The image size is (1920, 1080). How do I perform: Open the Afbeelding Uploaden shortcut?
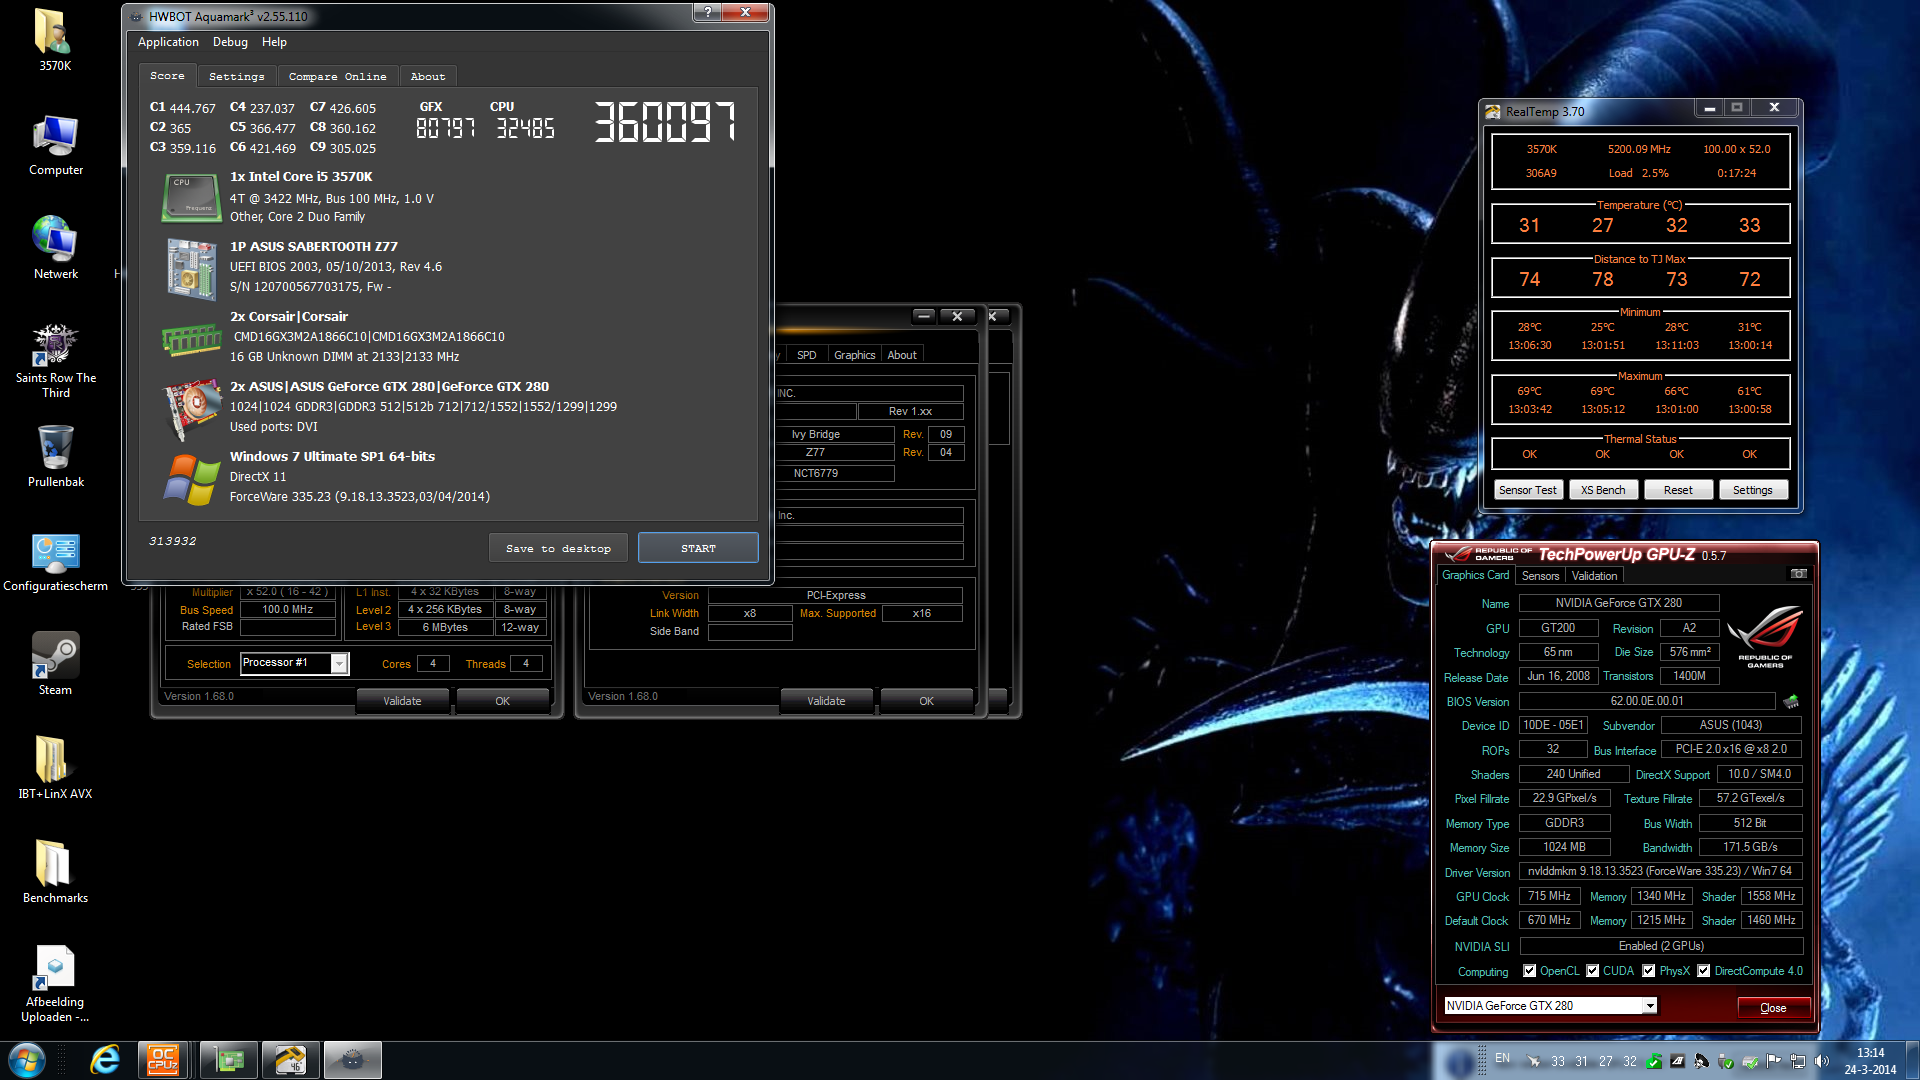[x=55, y=984]
